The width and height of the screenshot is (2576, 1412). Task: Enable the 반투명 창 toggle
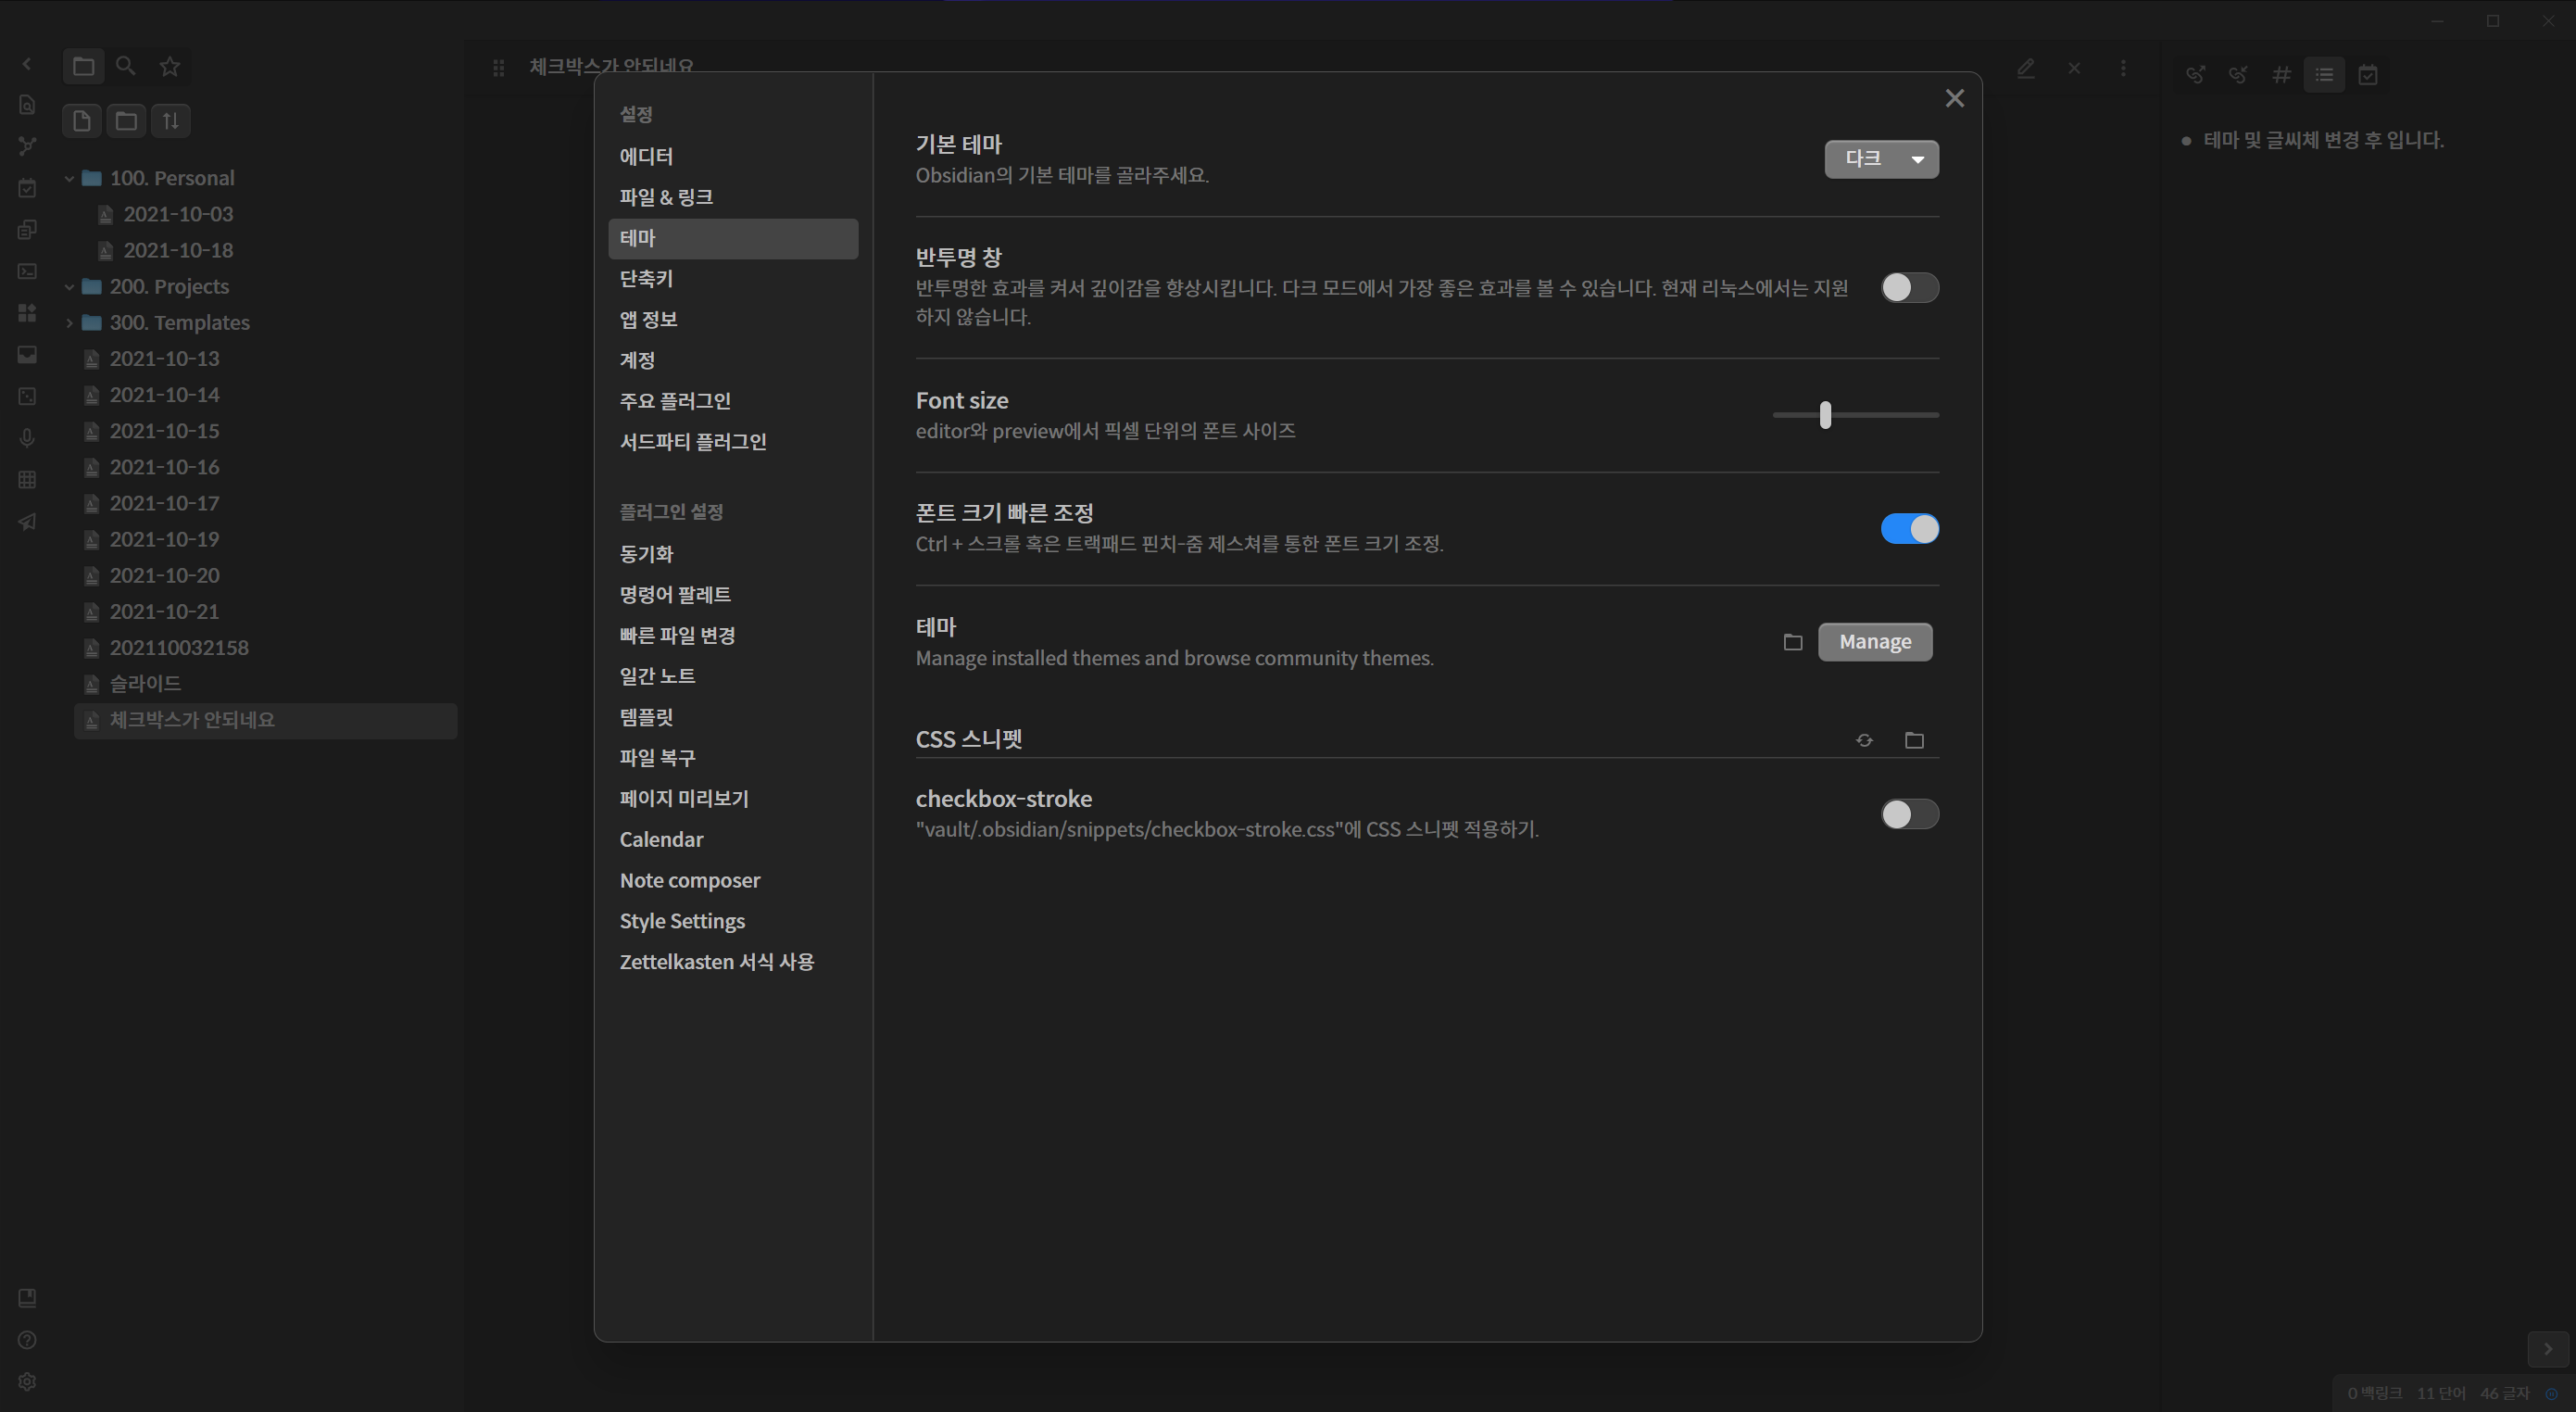pos(1908,288)
